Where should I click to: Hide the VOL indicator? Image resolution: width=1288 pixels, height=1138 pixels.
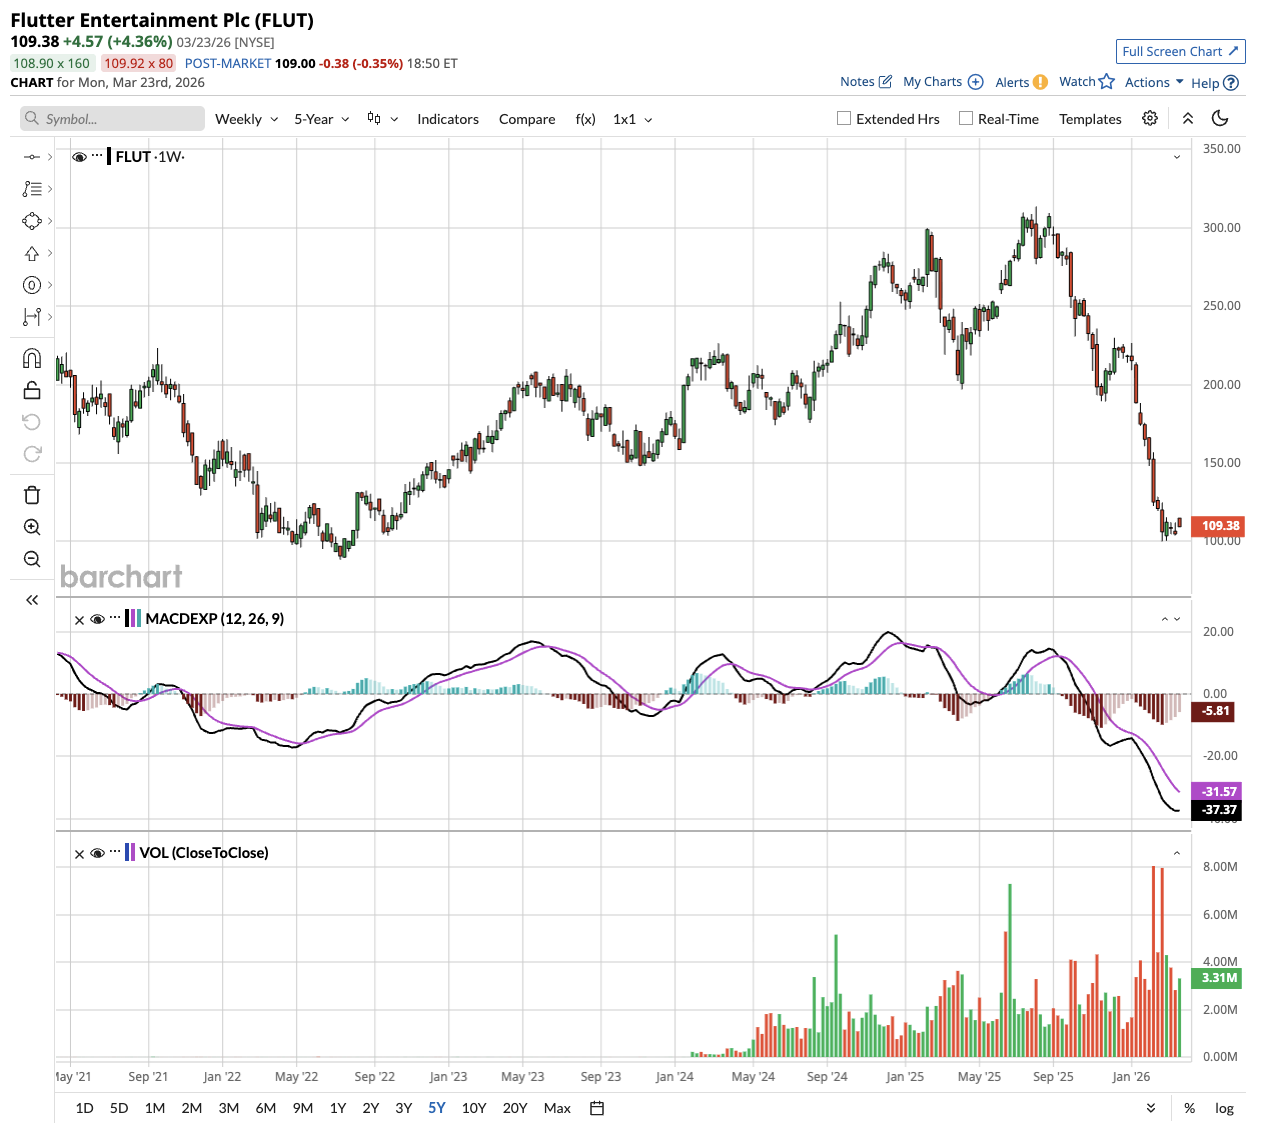pyautogui.click(x=97, y=853)
